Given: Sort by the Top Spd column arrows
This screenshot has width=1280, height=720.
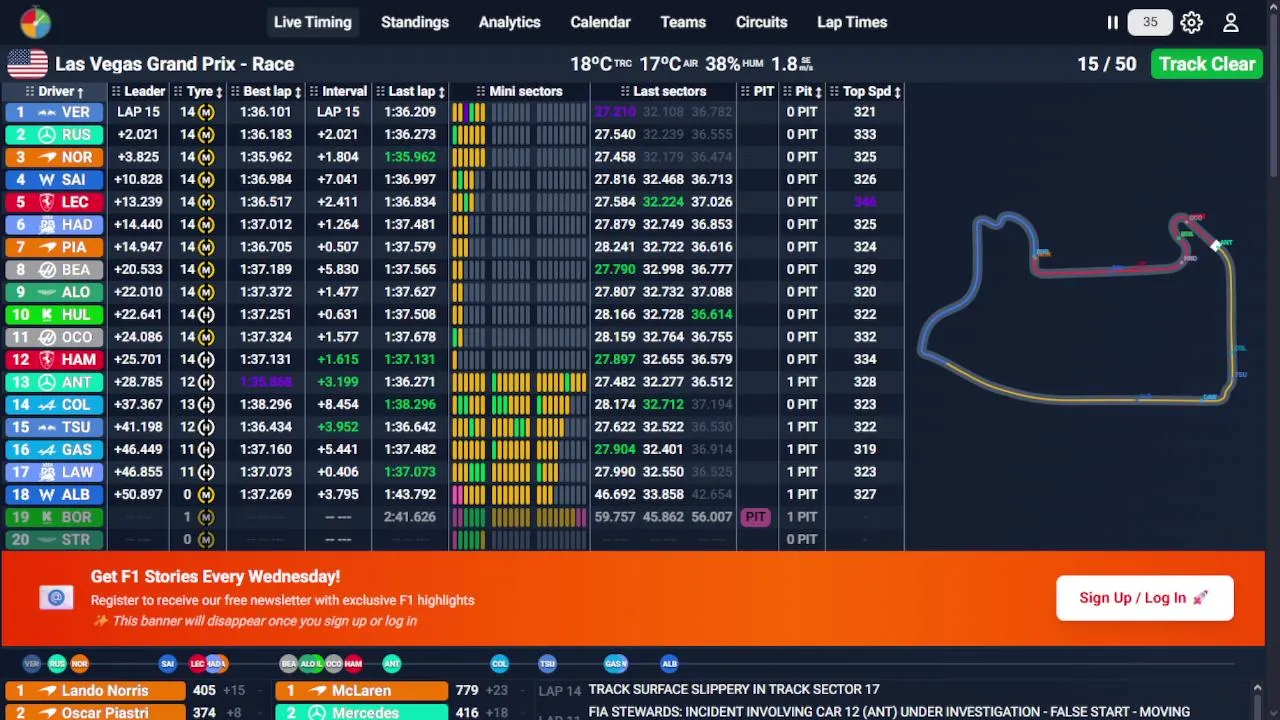Looking at the screenshot, I should pos(897,92).
